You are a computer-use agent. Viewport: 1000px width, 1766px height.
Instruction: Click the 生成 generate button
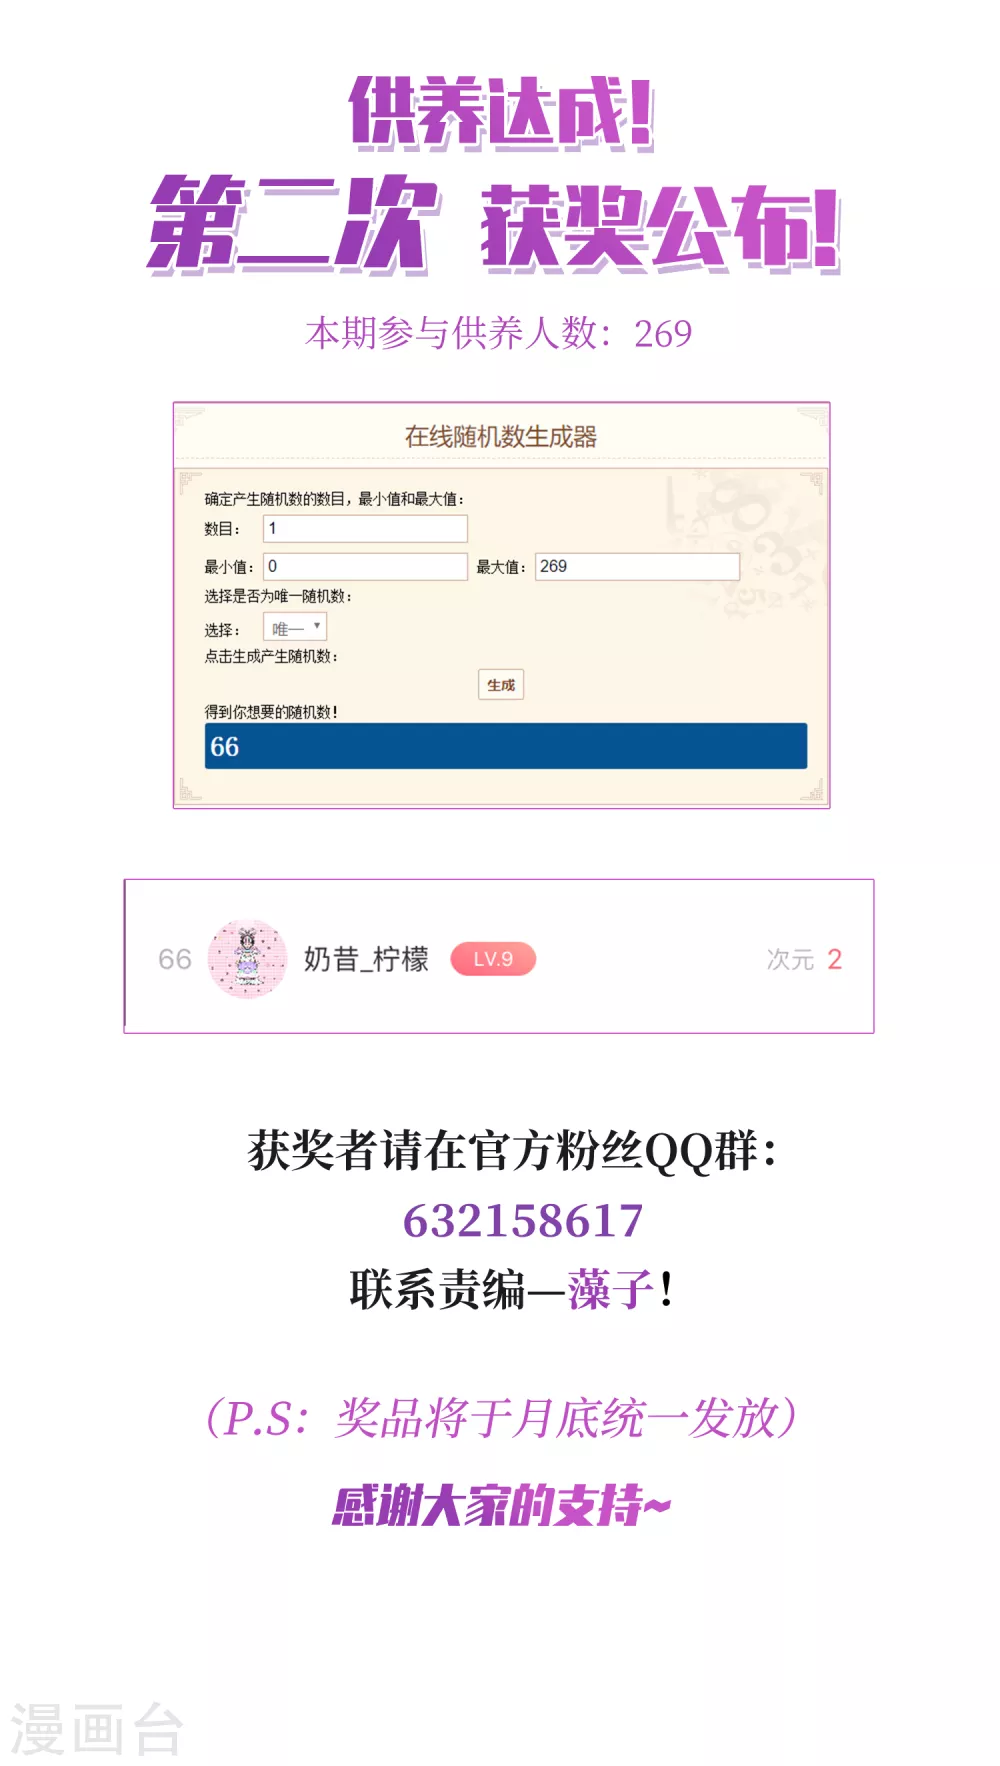(501, 685)
